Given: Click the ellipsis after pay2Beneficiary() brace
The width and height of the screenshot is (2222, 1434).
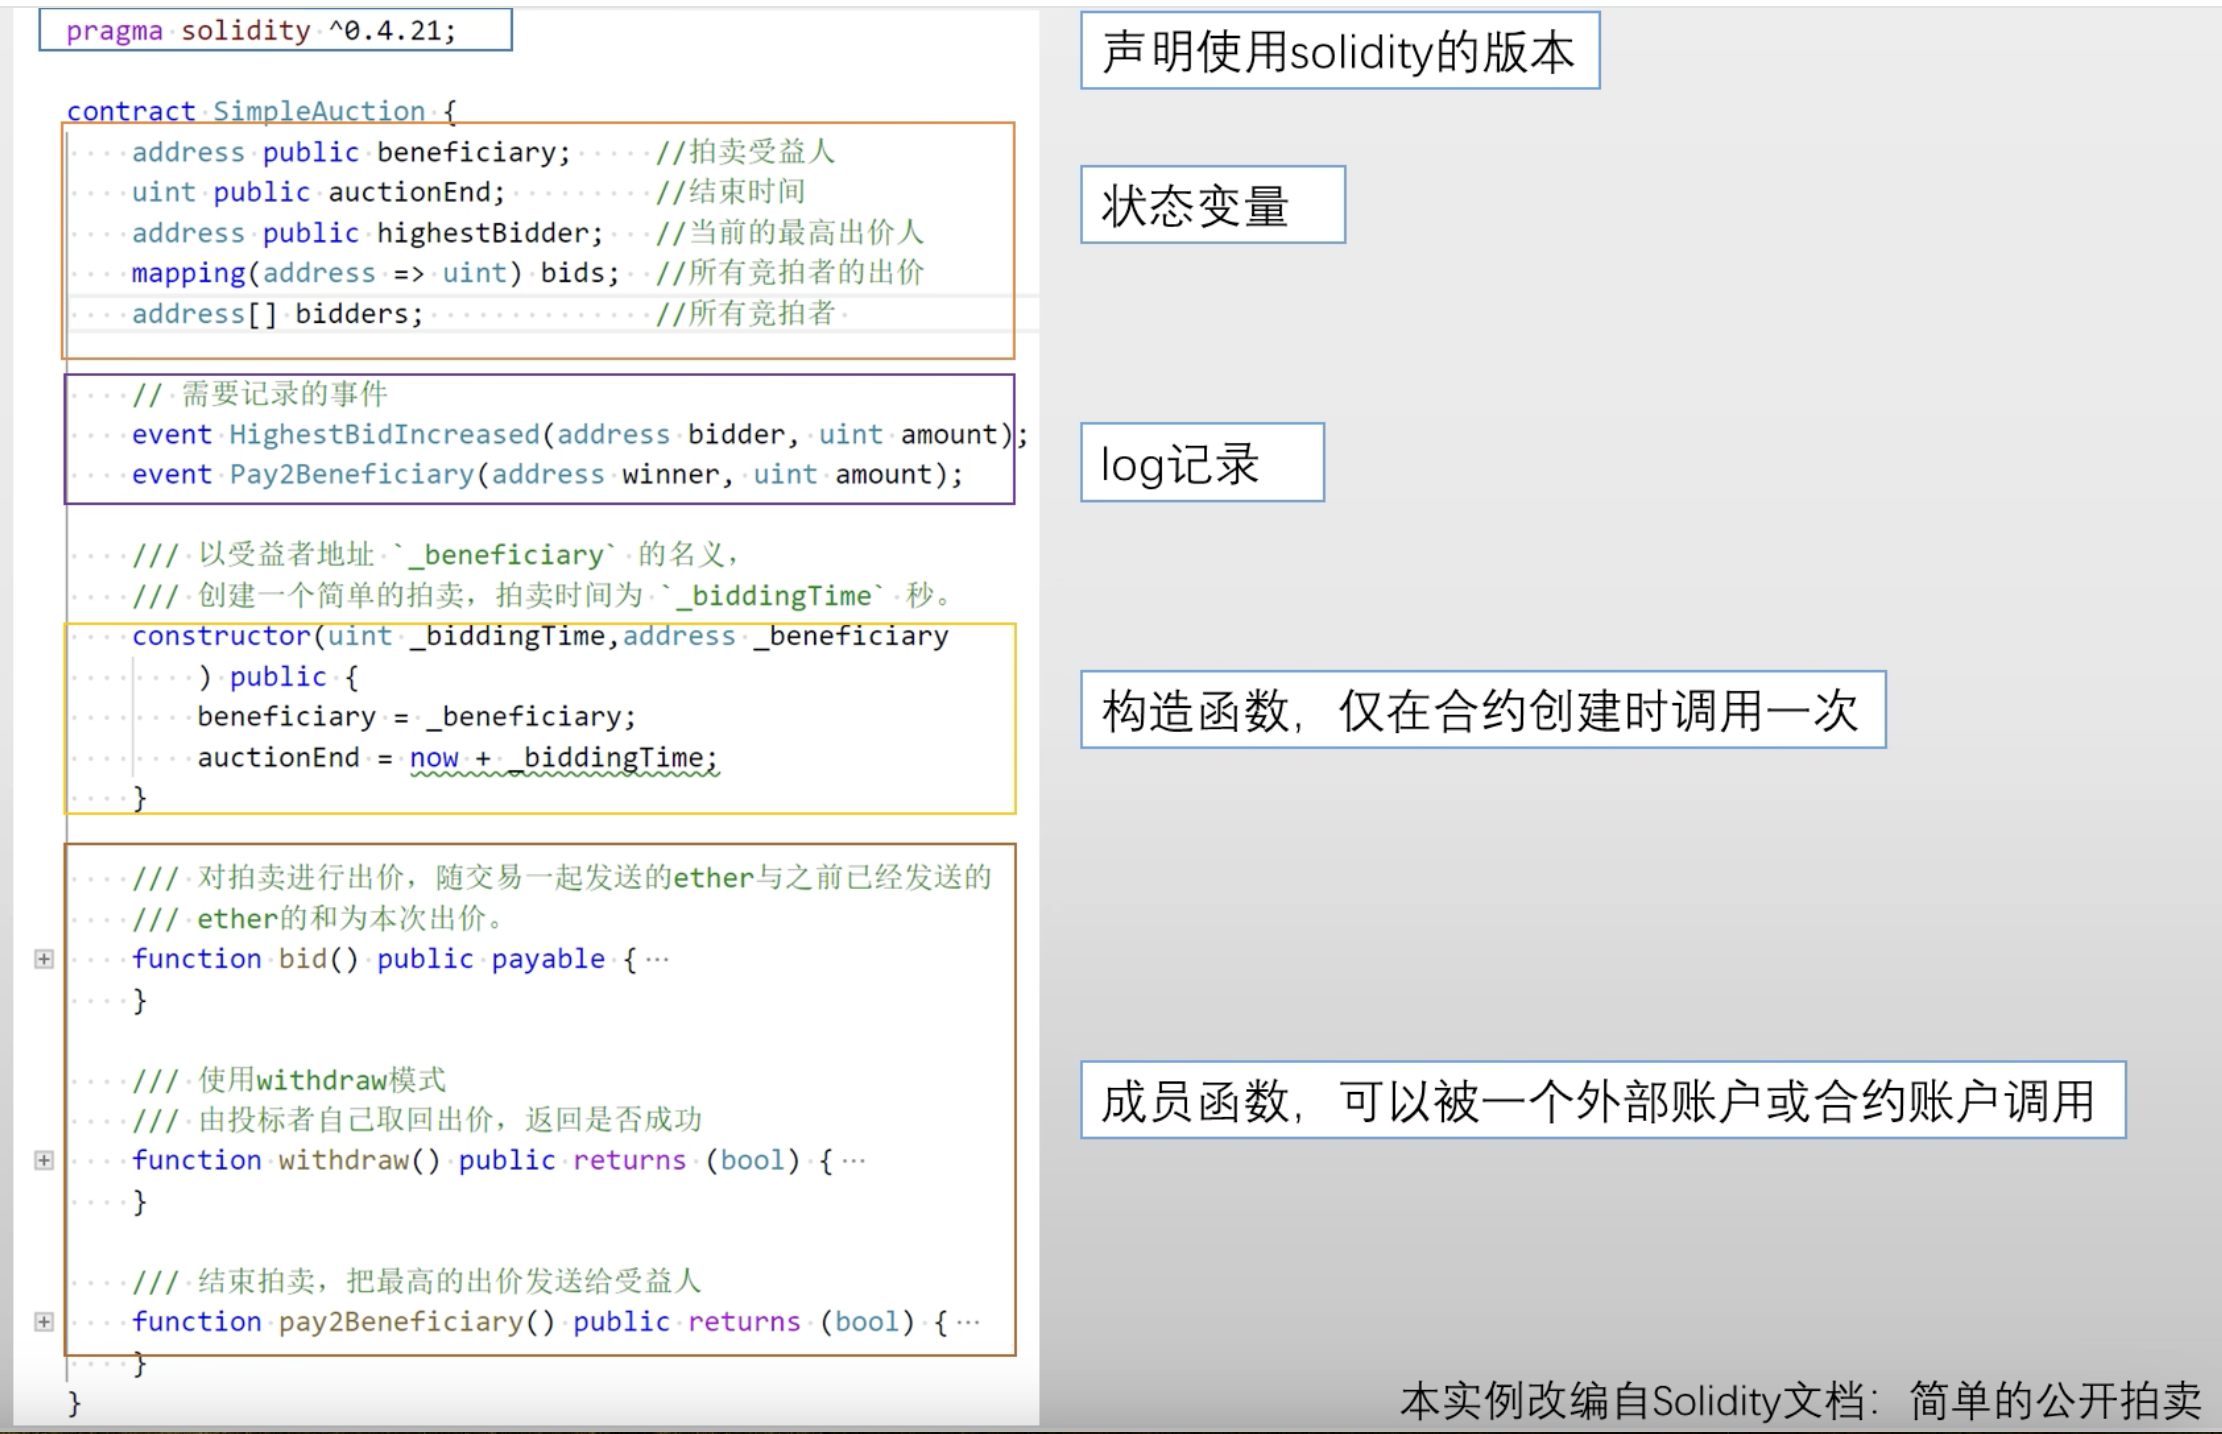Looking at the screenshot, I should pos(967,1322).
